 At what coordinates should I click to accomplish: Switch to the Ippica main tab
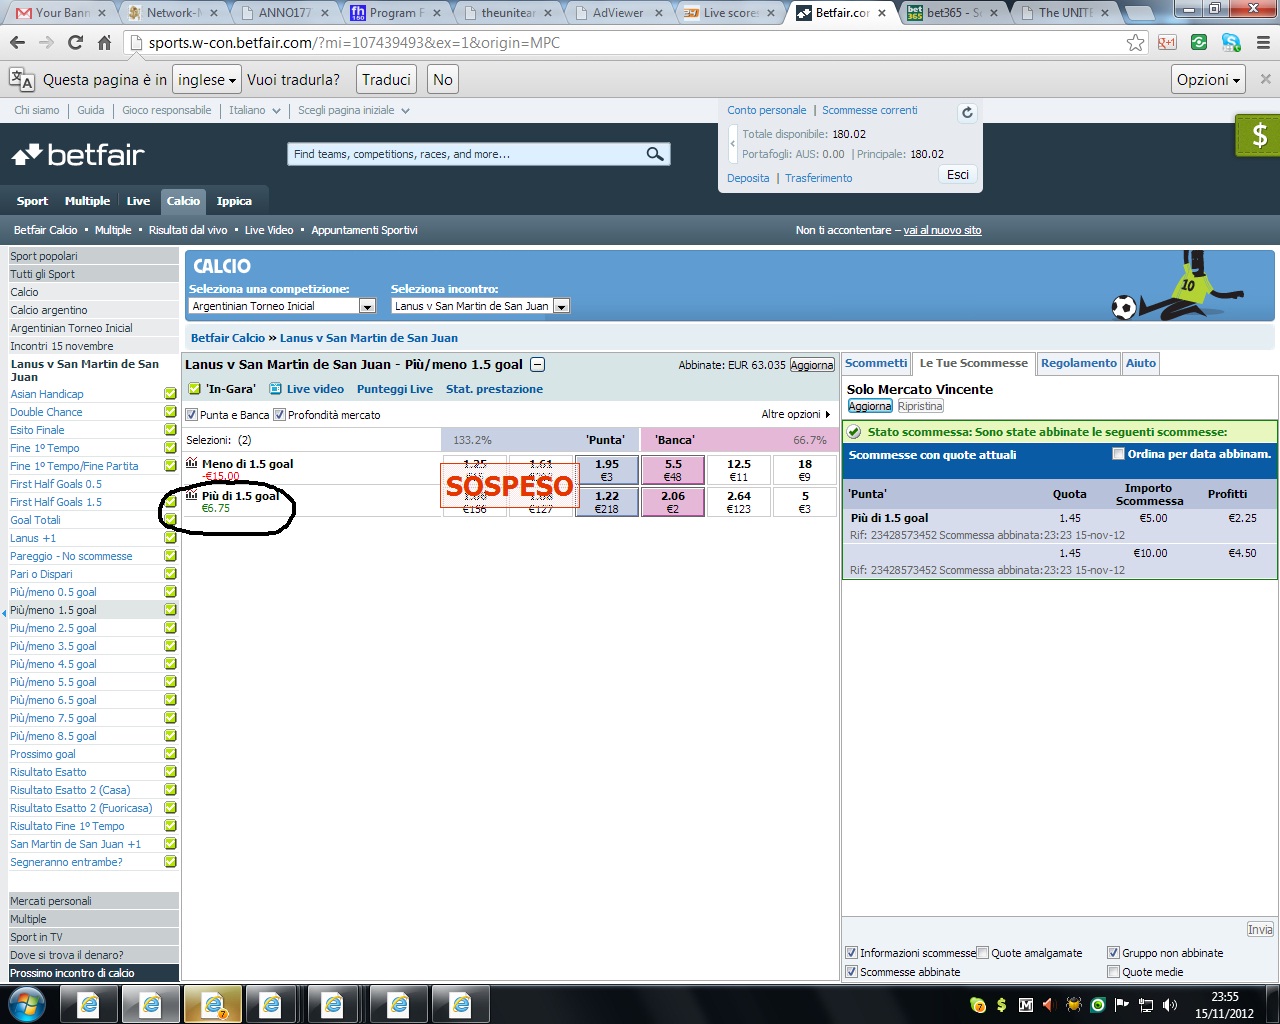coord(234,201)
